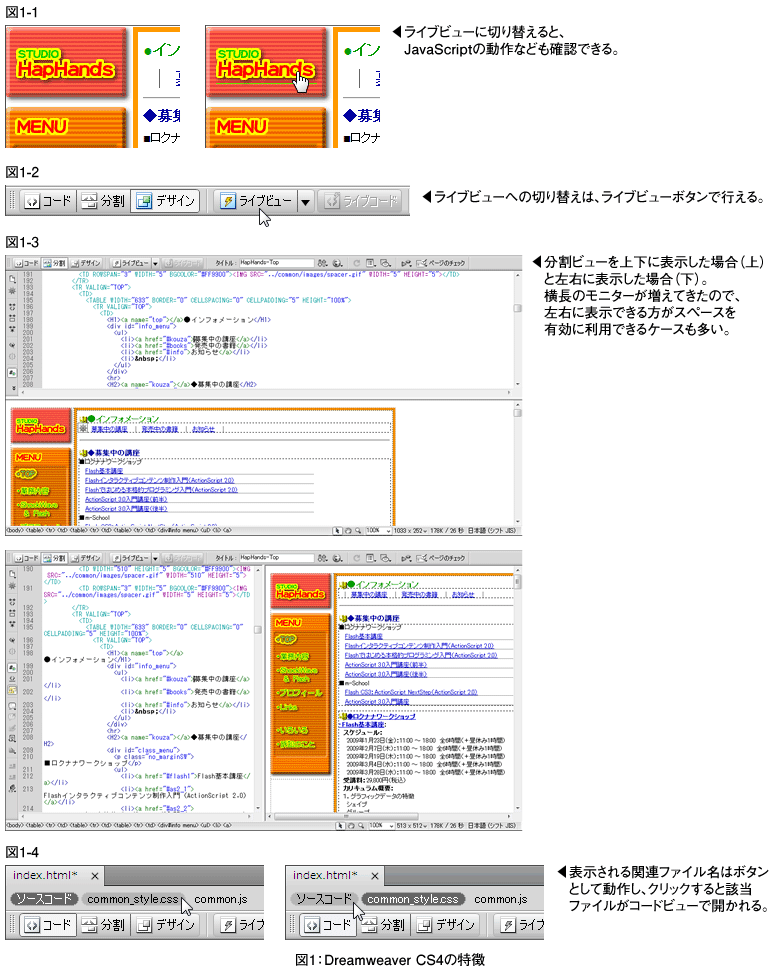Open File Management icon in upper window toolbar
Screen dimensions: 780x970
(322, 263)
